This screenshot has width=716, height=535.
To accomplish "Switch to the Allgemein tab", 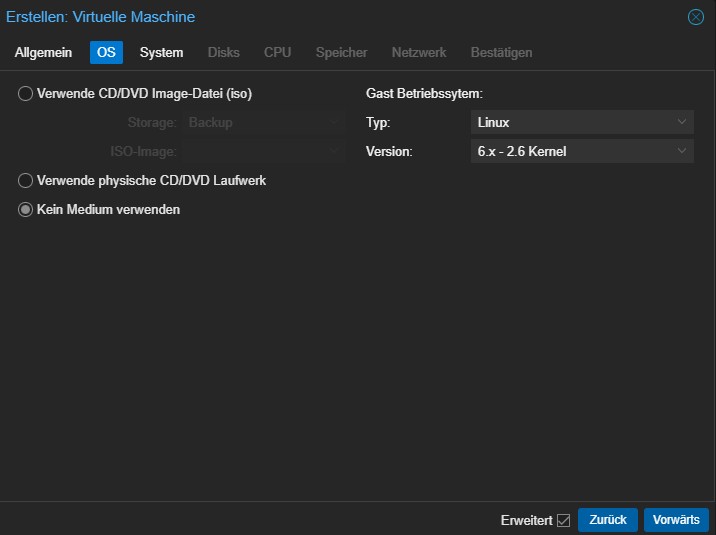I will coord(43,52).
